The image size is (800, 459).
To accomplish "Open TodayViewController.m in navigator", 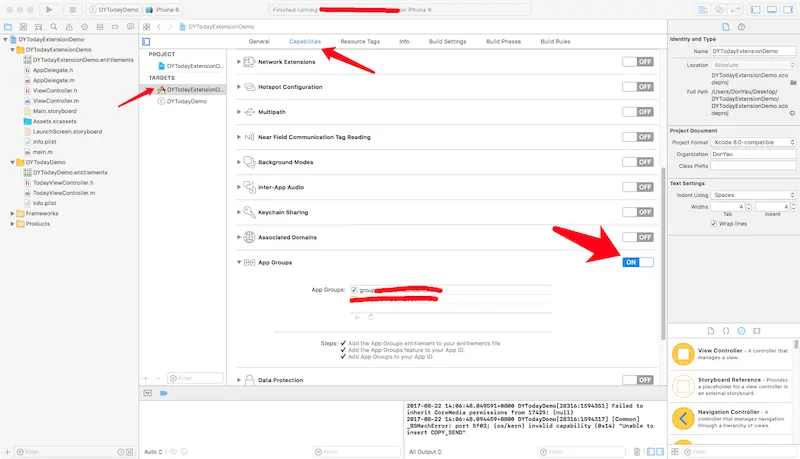I will click(x=64, y=193).
